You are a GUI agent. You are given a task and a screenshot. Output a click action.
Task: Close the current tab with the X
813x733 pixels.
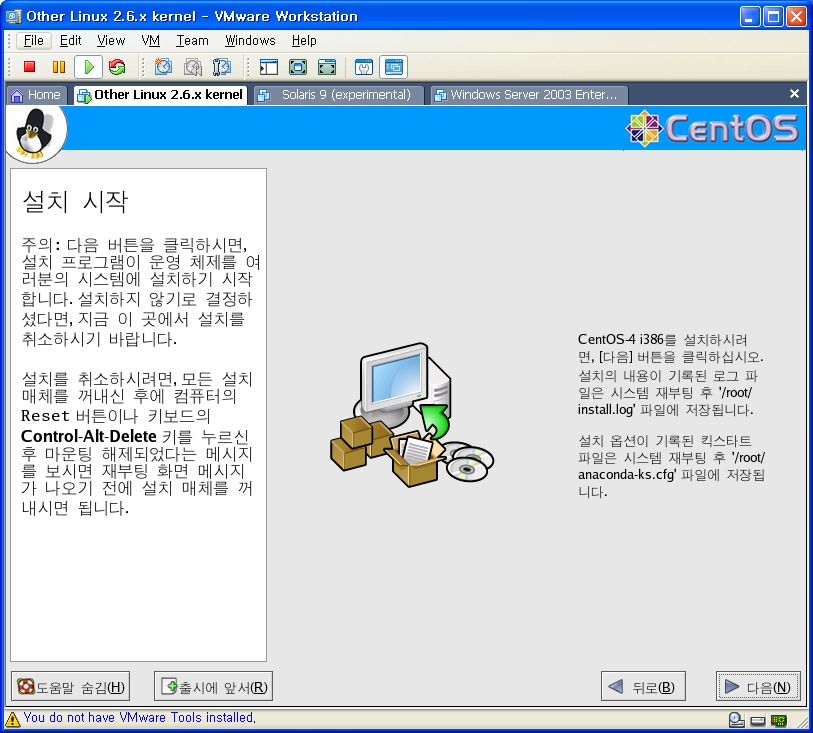point(794,94)
